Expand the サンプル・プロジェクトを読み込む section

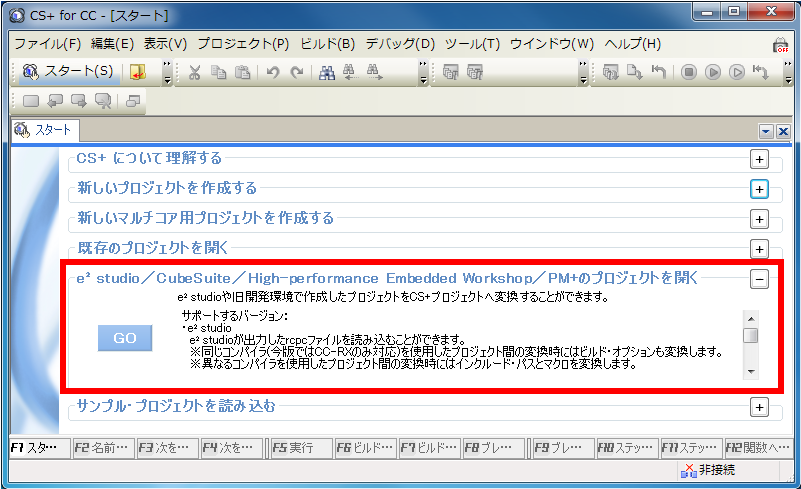(x=760, y=408)
